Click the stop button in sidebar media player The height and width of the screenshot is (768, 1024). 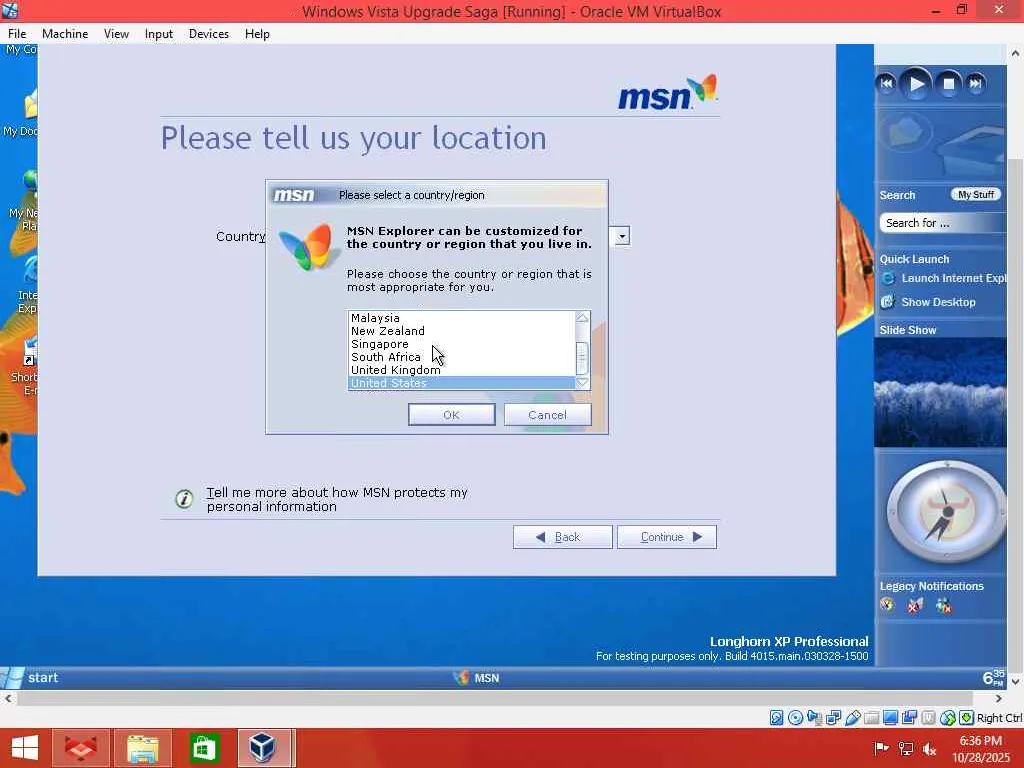point(949,84)
